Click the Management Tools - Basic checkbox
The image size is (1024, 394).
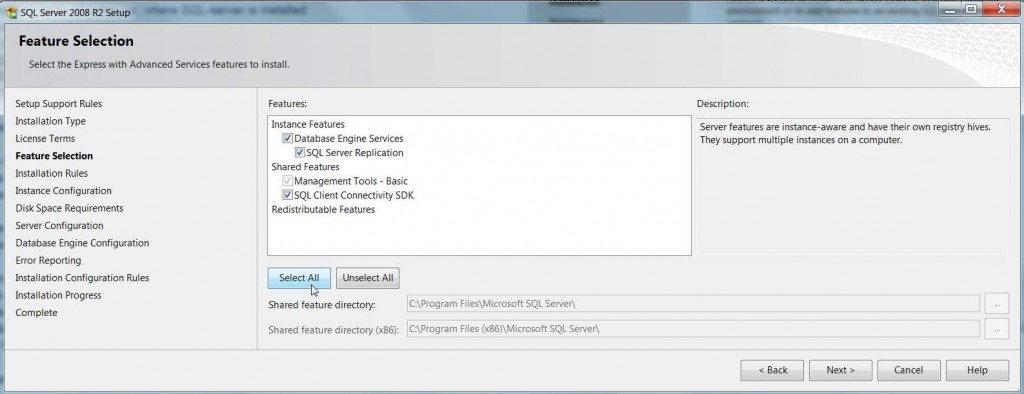point(287,181)
